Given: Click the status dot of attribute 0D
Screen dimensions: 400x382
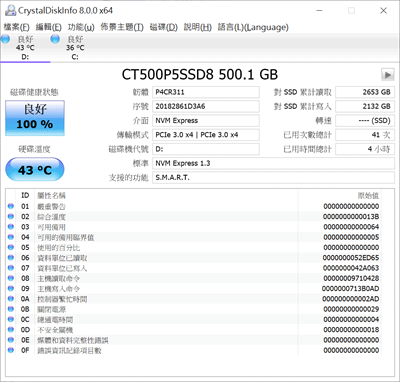Looking at the screenshot, I should coord(11,330).
